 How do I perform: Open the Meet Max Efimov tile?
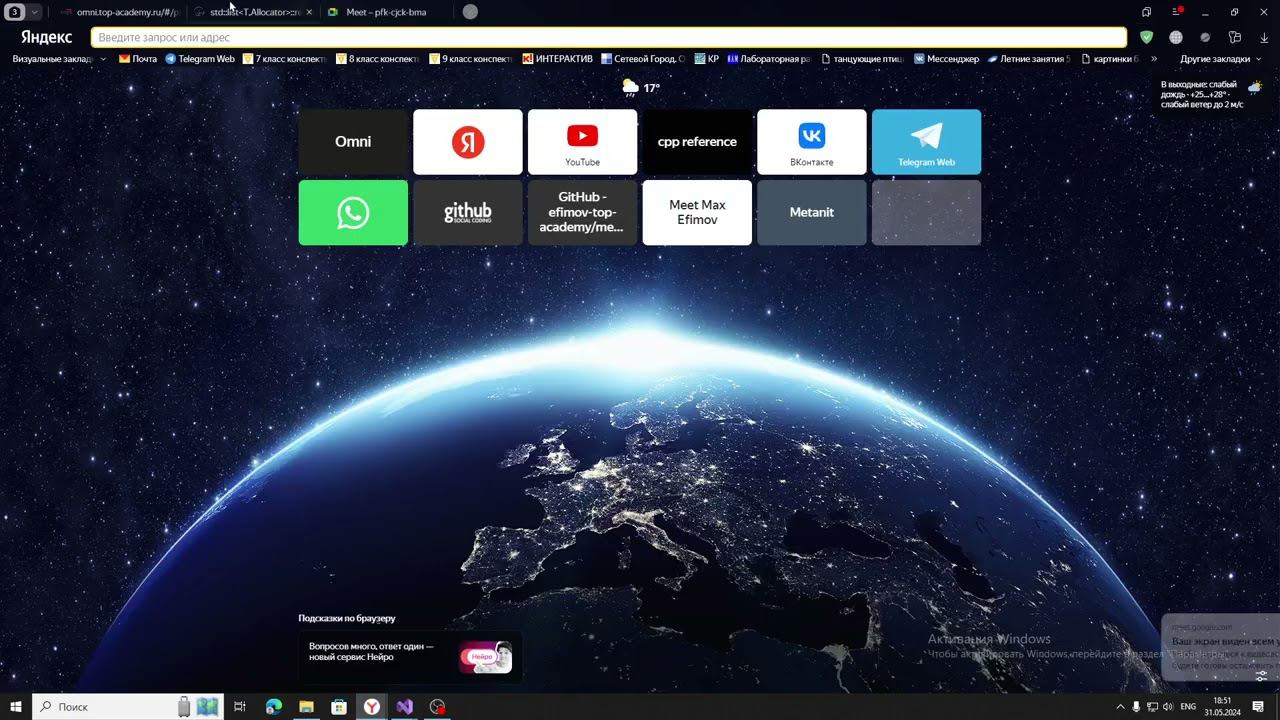[x=697, y=212]
